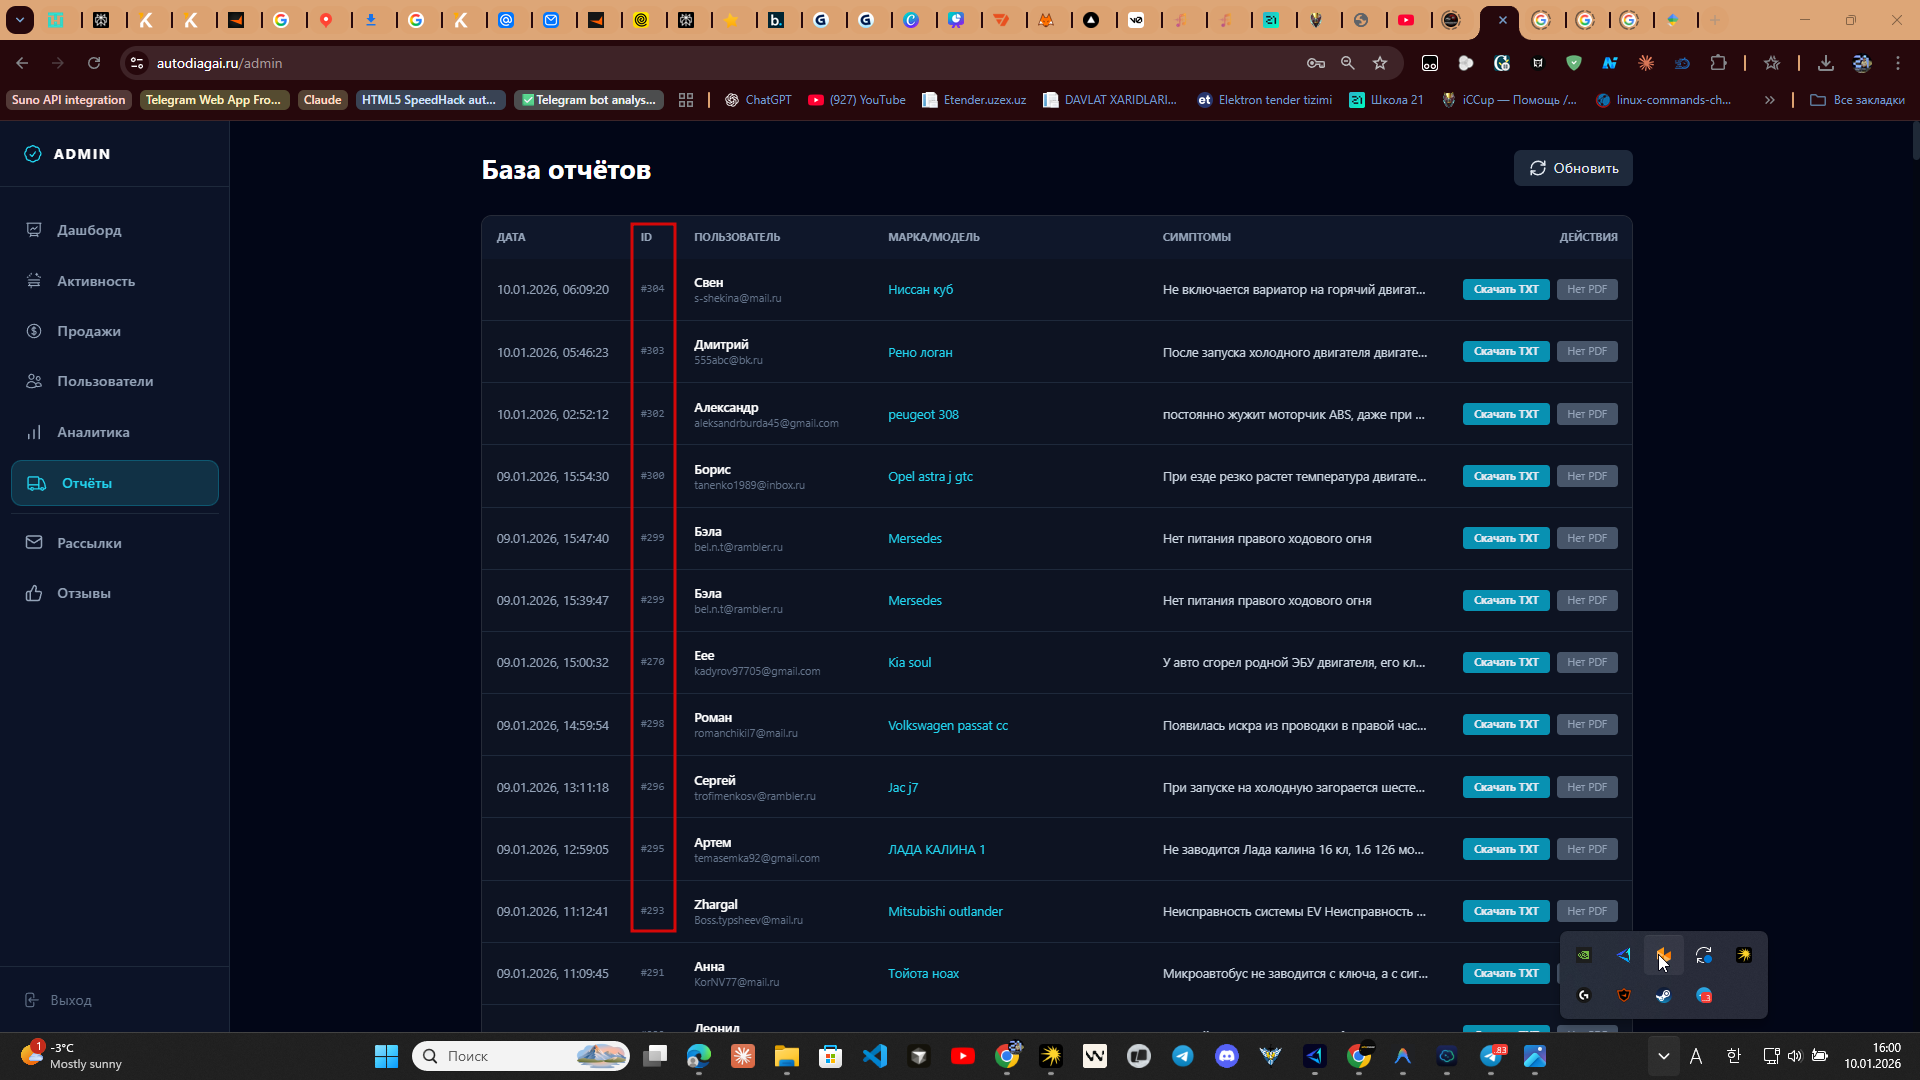This screenshot has height=1080, width=1920.
Task: Collapse the system tray overflow arrow
Action: [1663, 1056]
